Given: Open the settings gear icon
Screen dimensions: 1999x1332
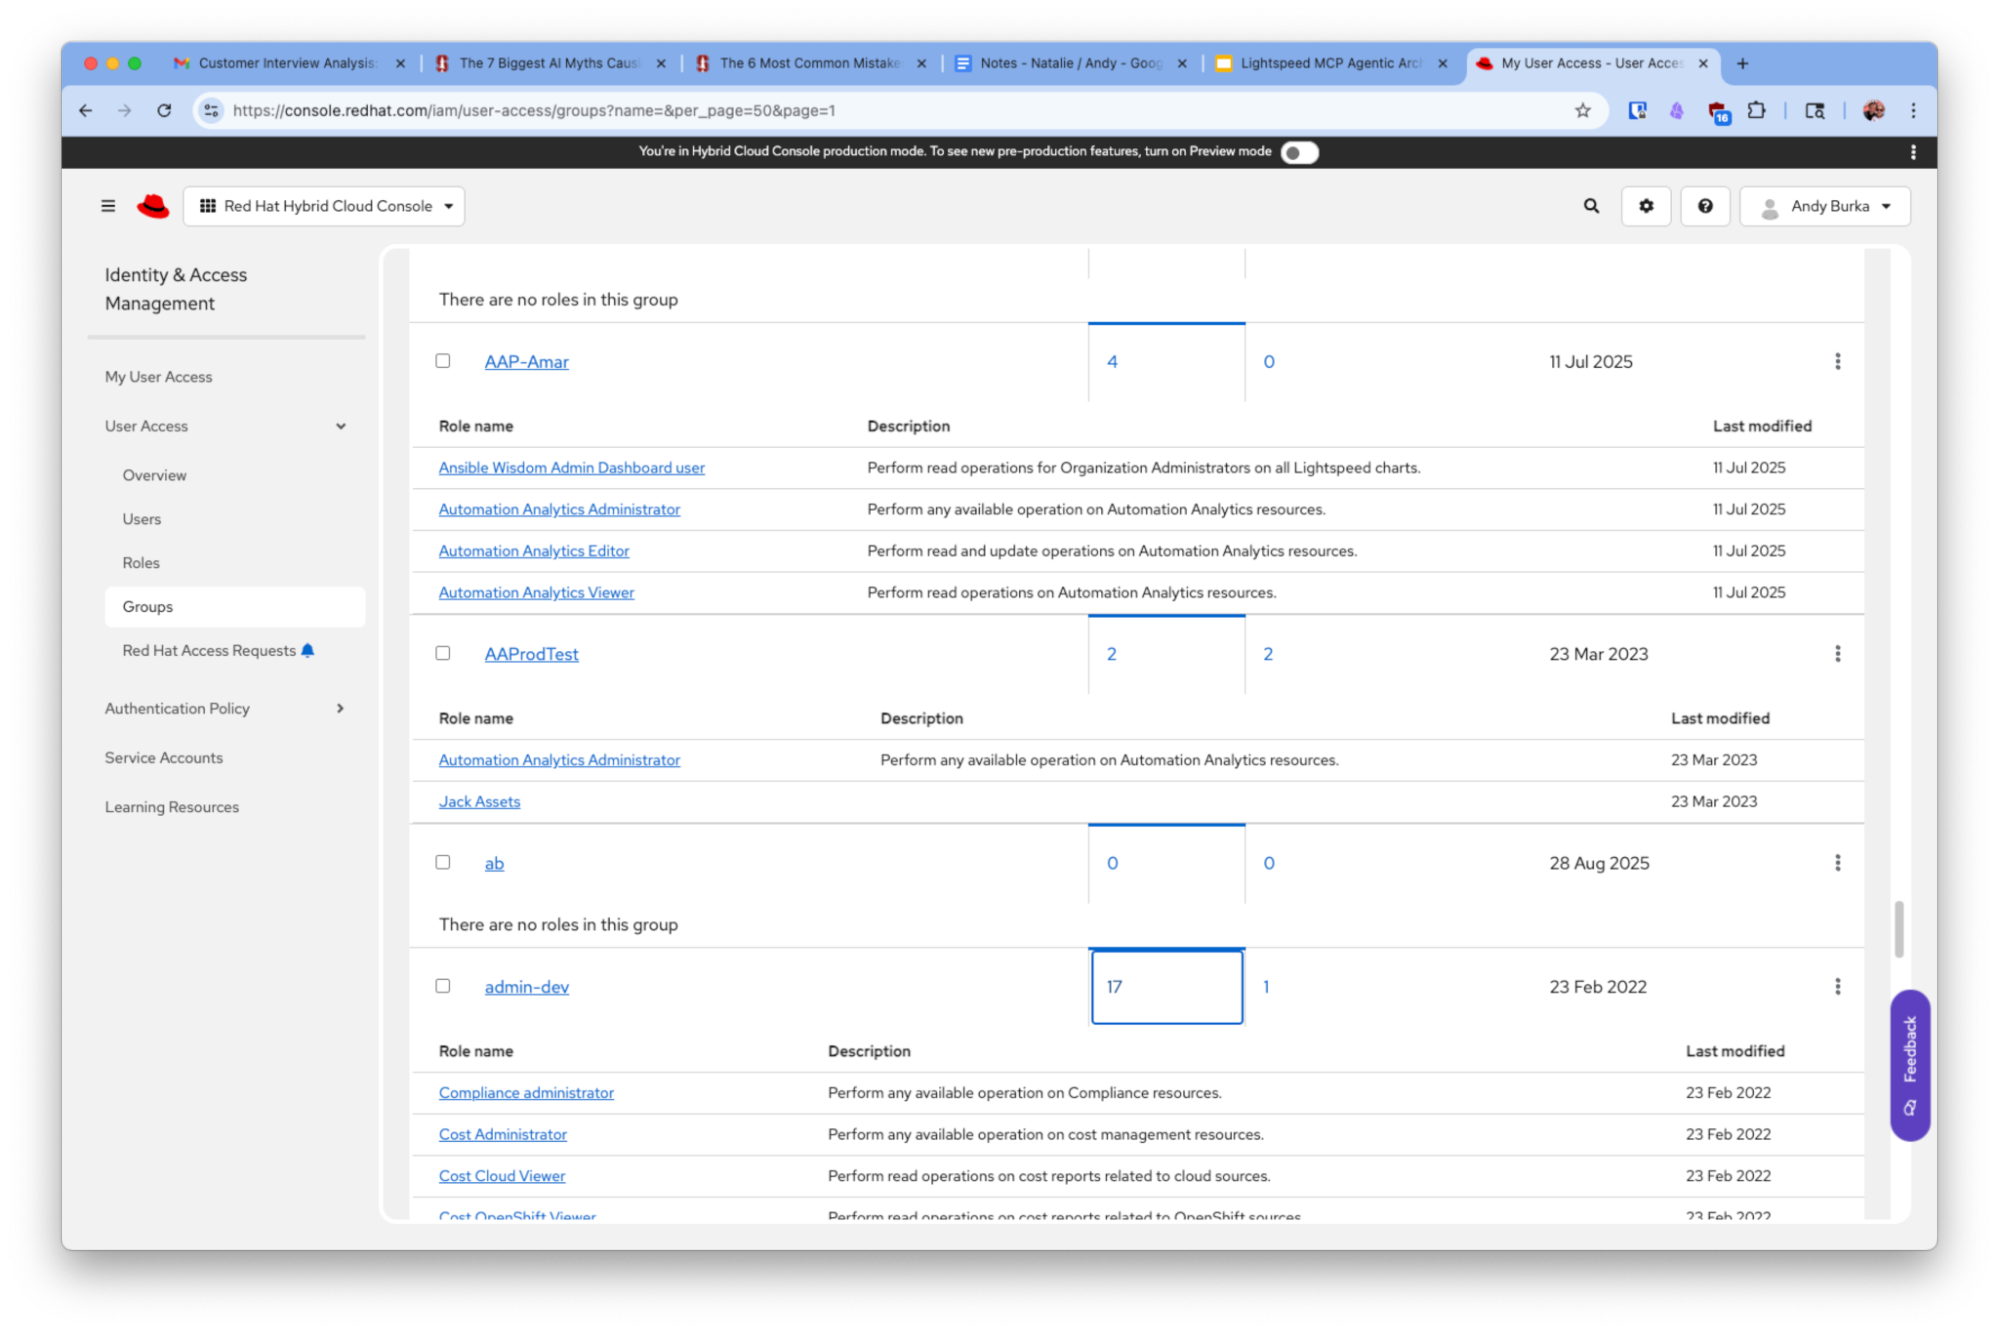Looking at the screenshot, I should click(1646, 206).
